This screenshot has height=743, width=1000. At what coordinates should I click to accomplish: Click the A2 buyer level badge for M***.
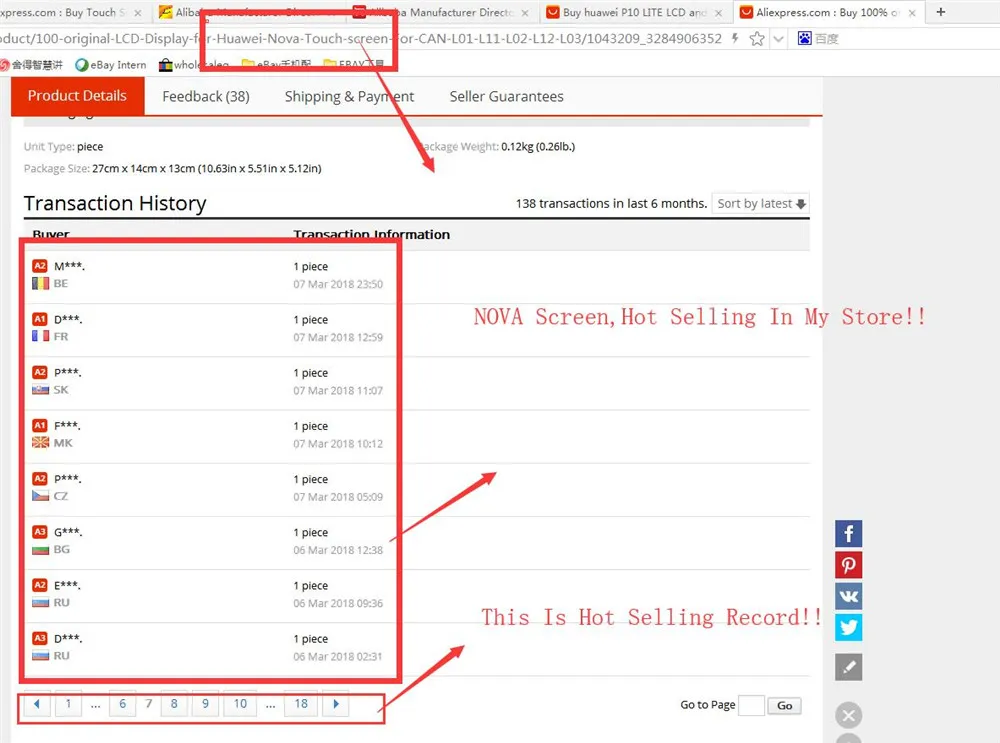click(x=40, y=266)
